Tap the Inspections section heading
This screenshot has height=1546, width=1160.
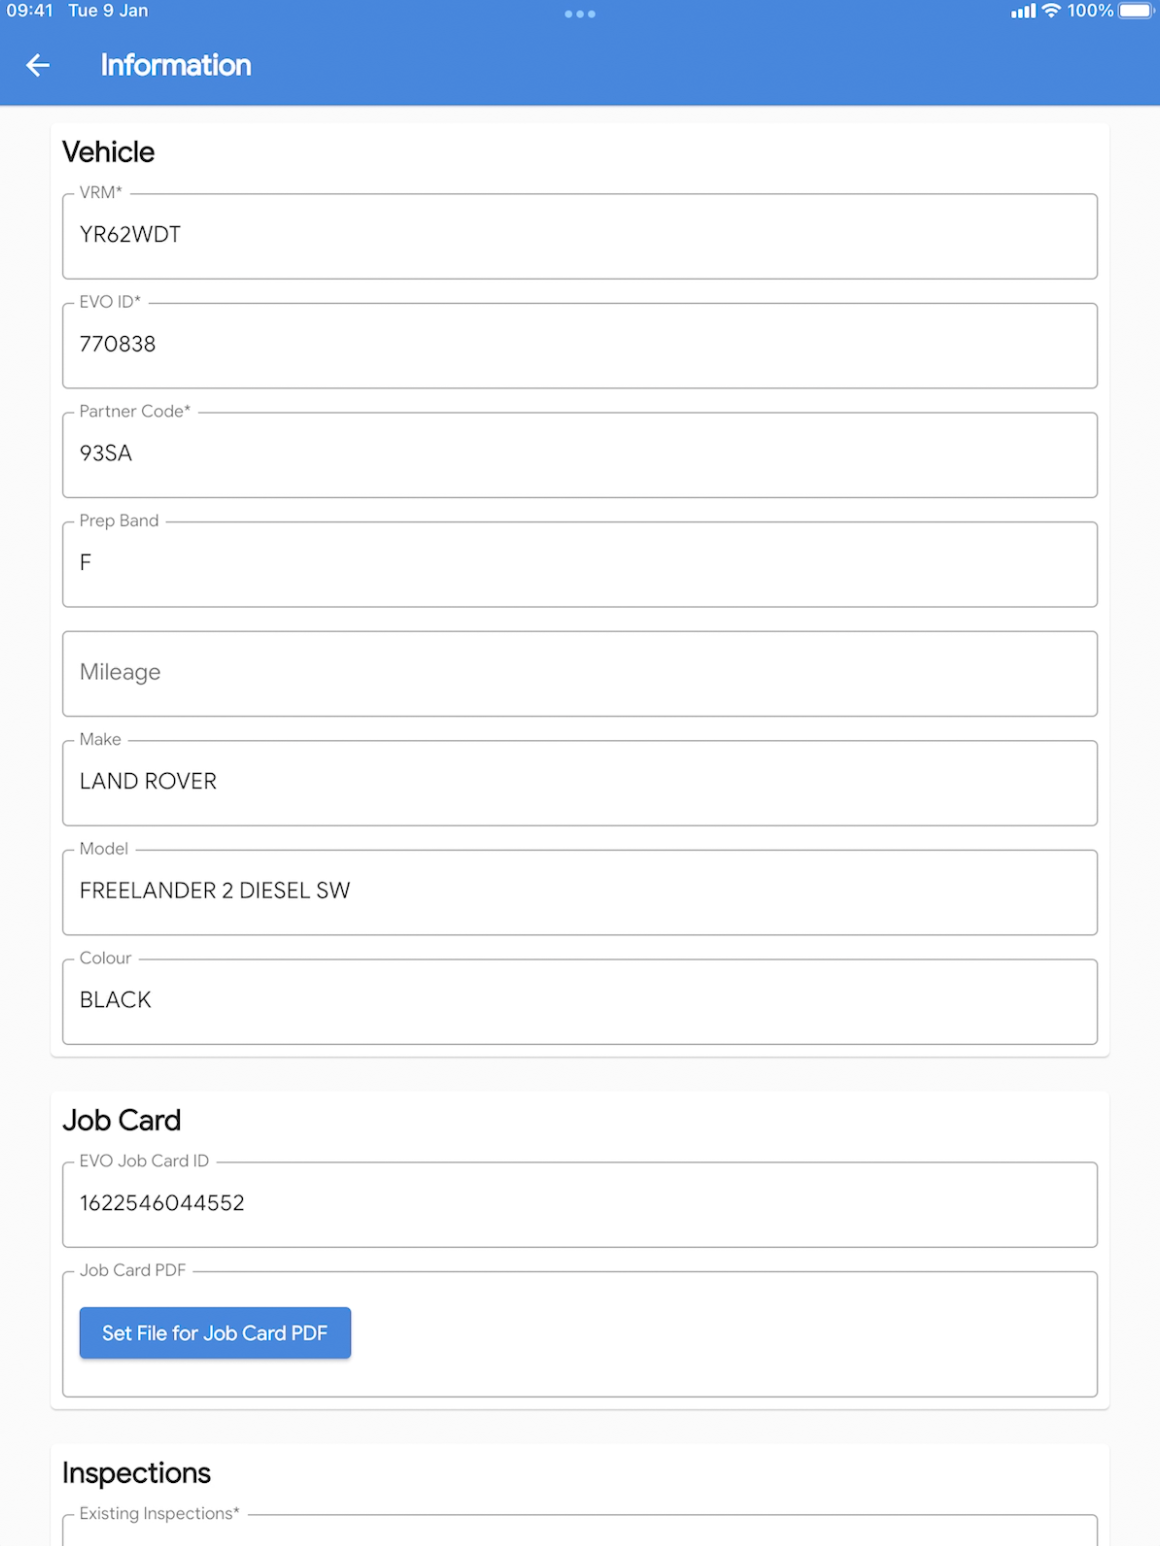pos(137,1473)
